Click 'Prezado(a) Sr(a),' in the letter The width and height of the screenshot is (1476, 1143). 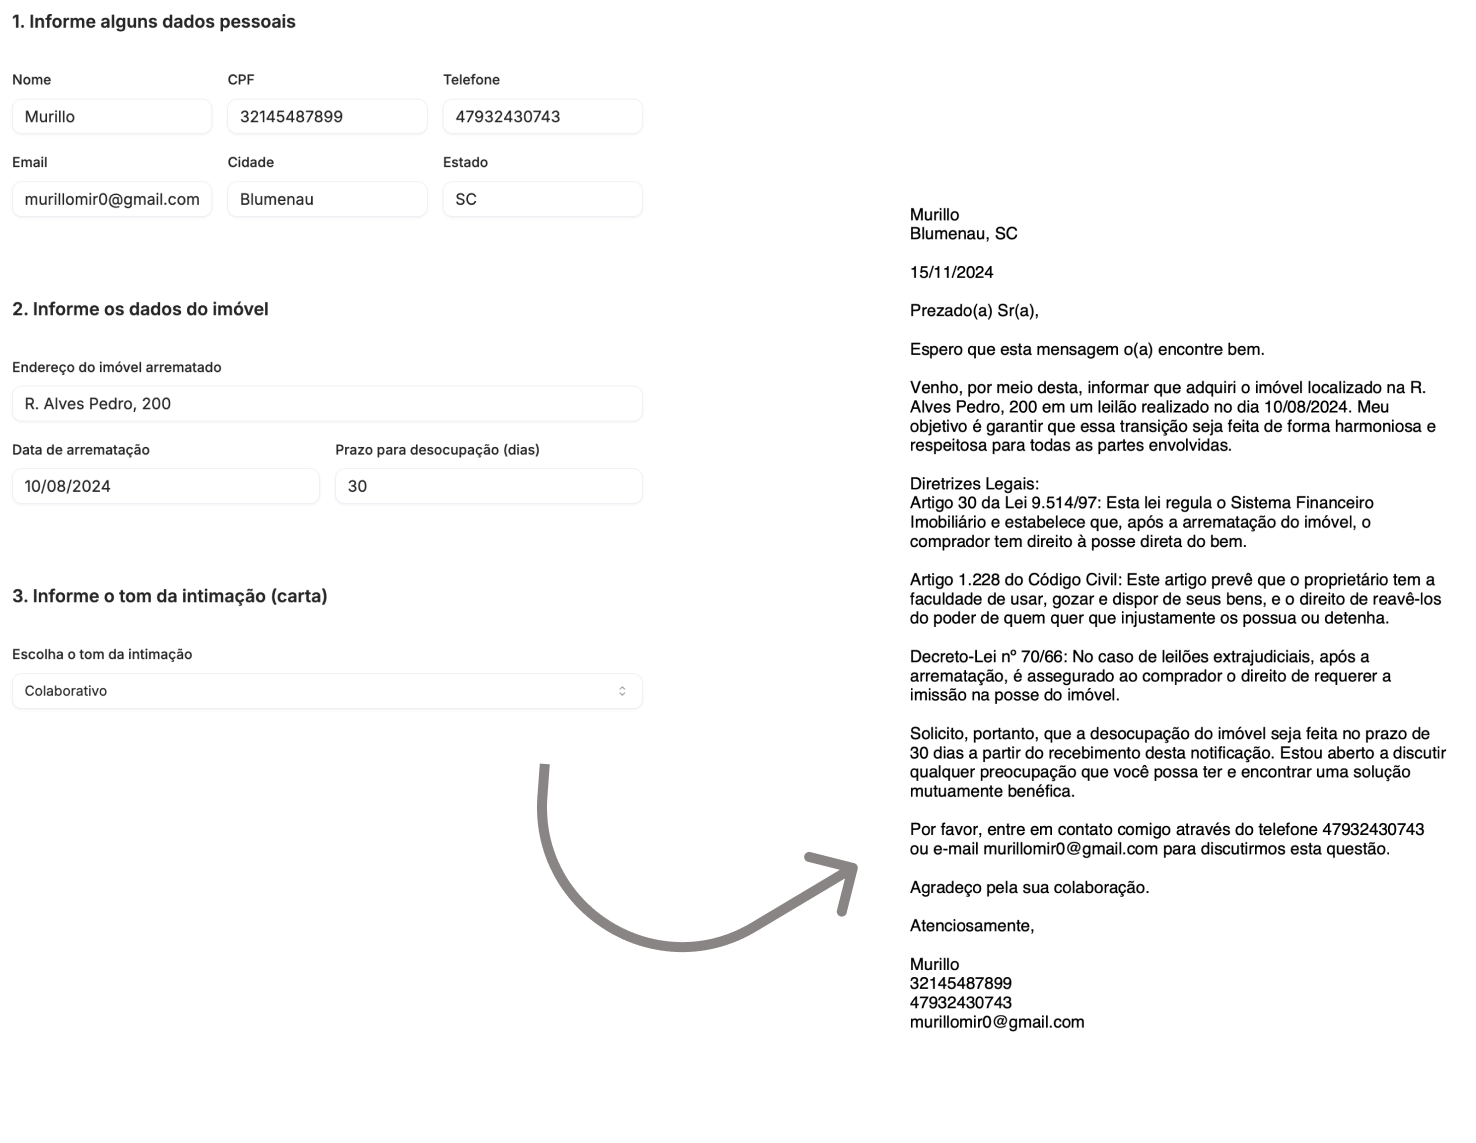(x=974, y=311)
